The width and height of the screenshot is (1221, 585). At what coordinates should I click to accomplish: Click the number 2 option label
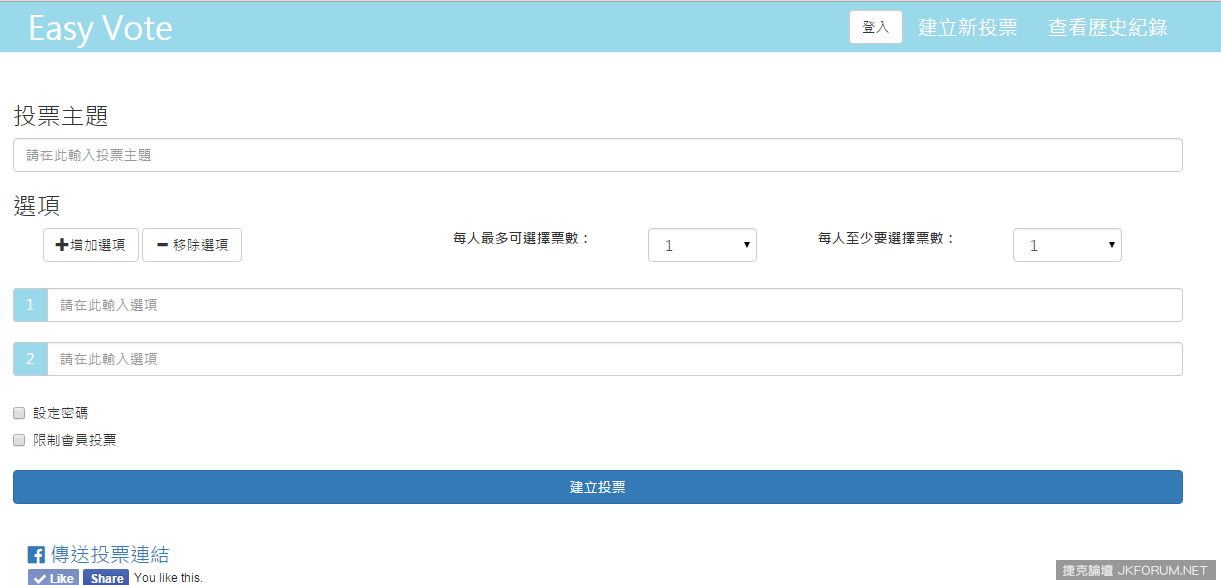(x=30, y=359)
